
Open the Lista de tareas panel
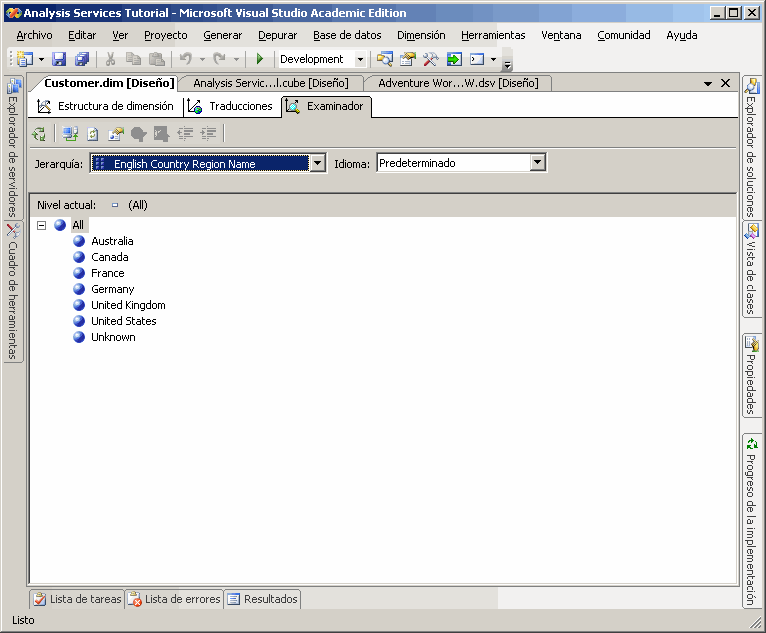click(77, 599)
